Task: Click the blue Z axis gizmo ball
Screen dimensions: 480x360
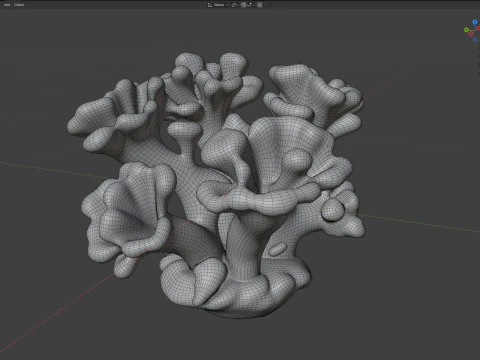Action: tap(475, 22)
